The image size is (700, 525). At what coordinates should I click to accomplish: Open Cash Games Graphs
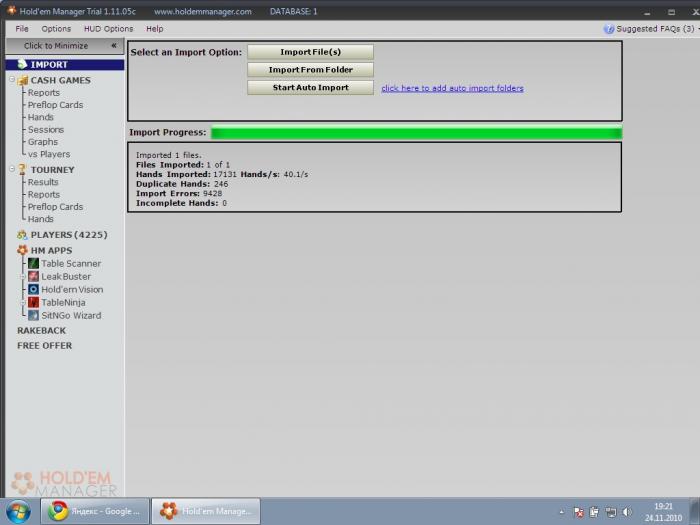tap(43, 142)
